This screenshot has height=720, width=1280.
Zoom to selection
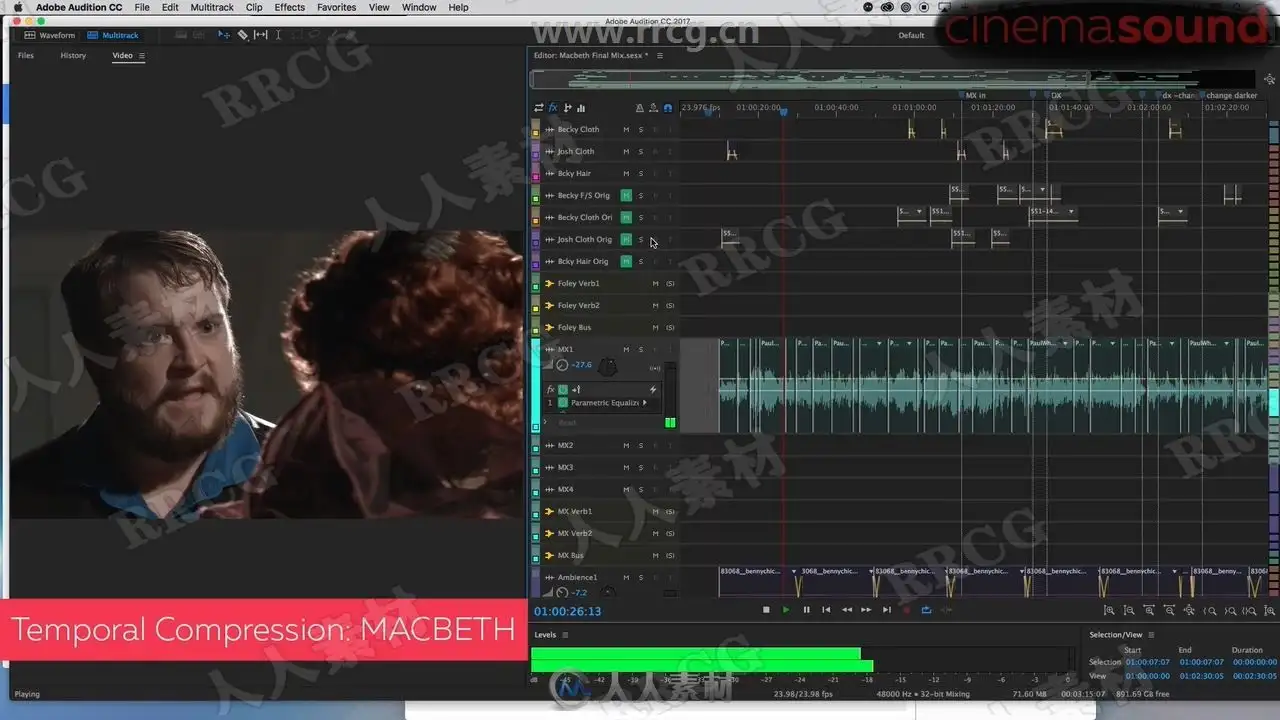click(1250, 610)
